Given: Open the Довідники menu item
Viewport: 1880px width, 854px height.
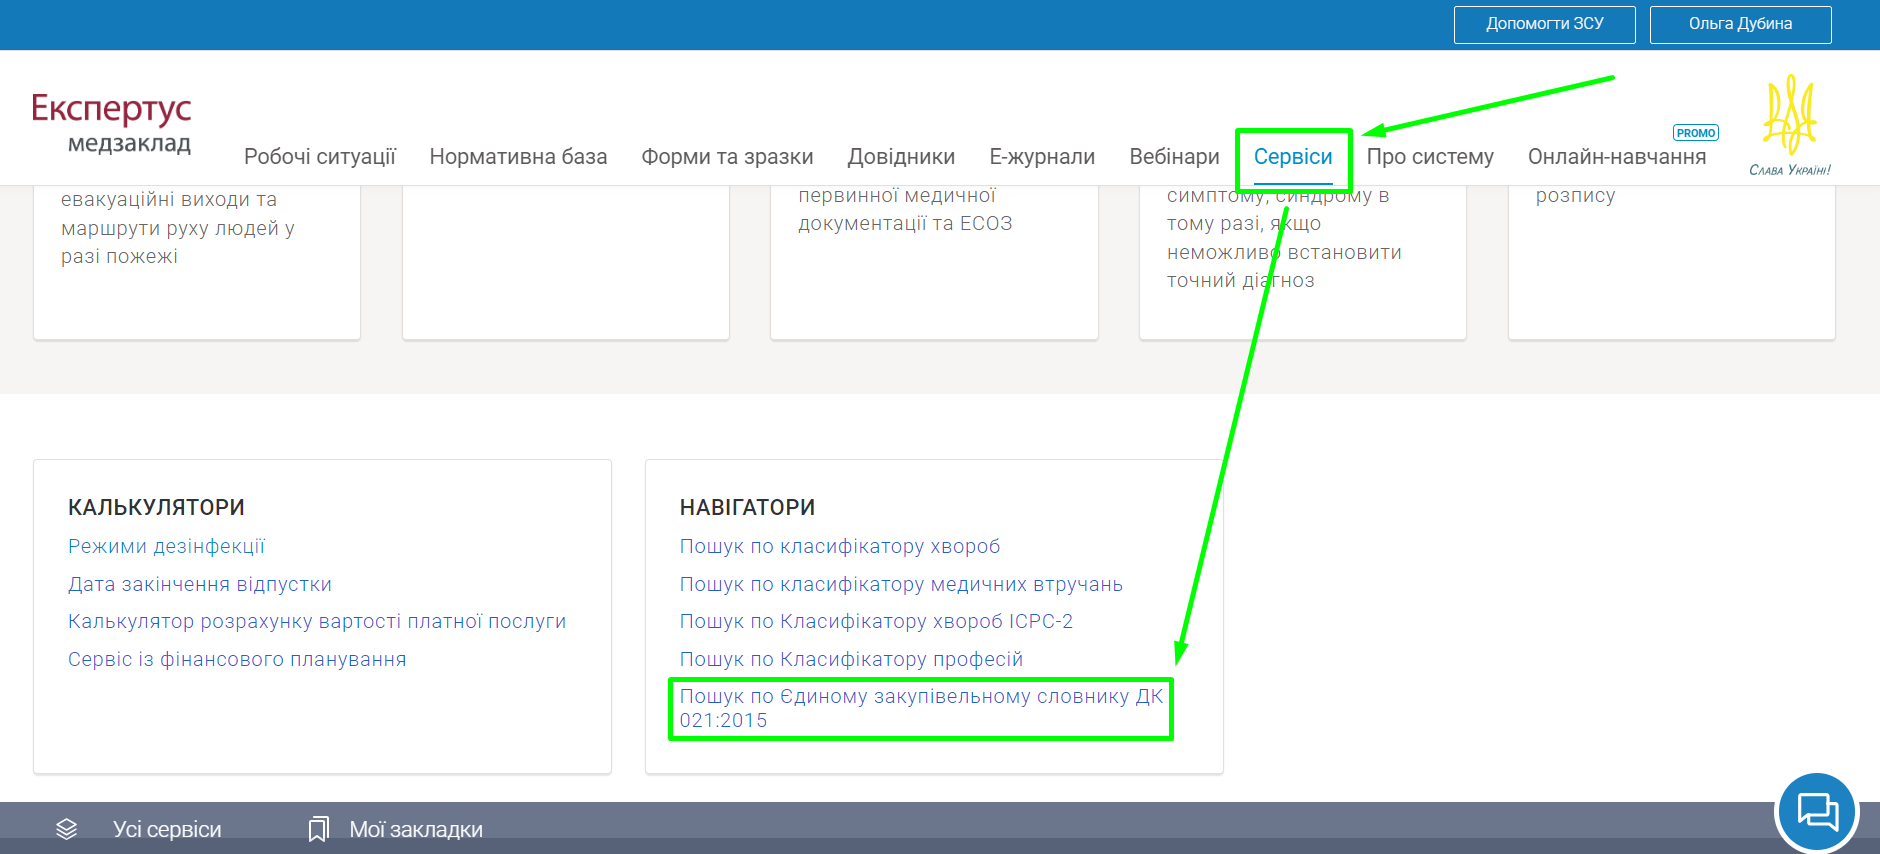Looking at the screenshot, I should pos(901,157).
